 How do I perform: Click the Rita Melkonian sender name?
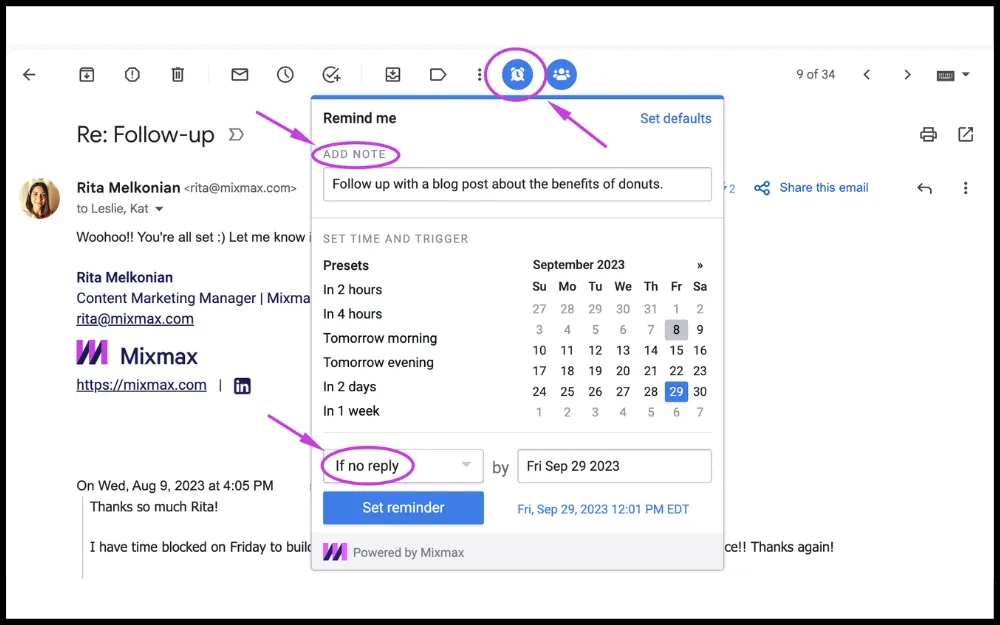[128, 188]
